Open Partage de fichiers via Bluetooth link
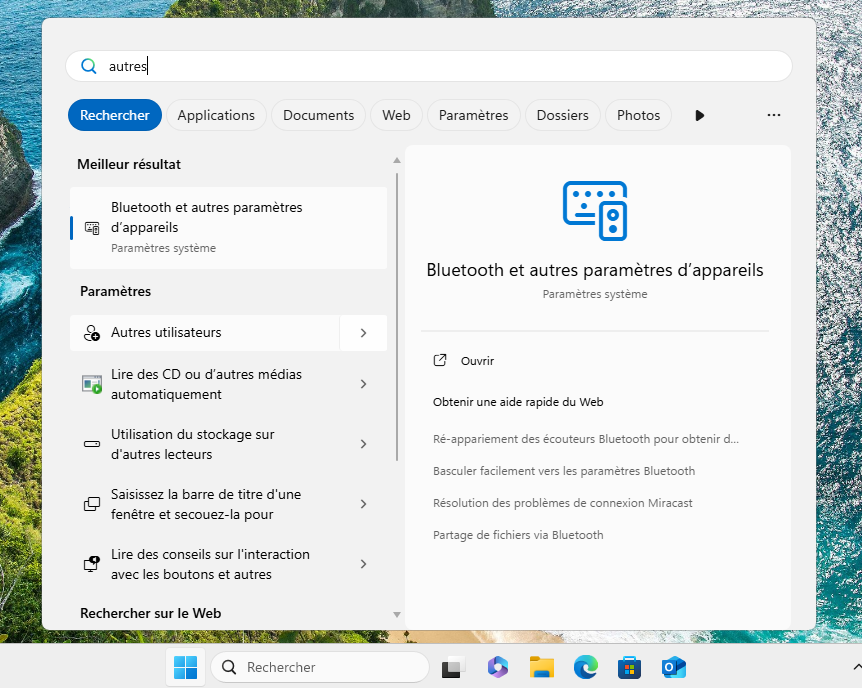 [x=518, y=535]
